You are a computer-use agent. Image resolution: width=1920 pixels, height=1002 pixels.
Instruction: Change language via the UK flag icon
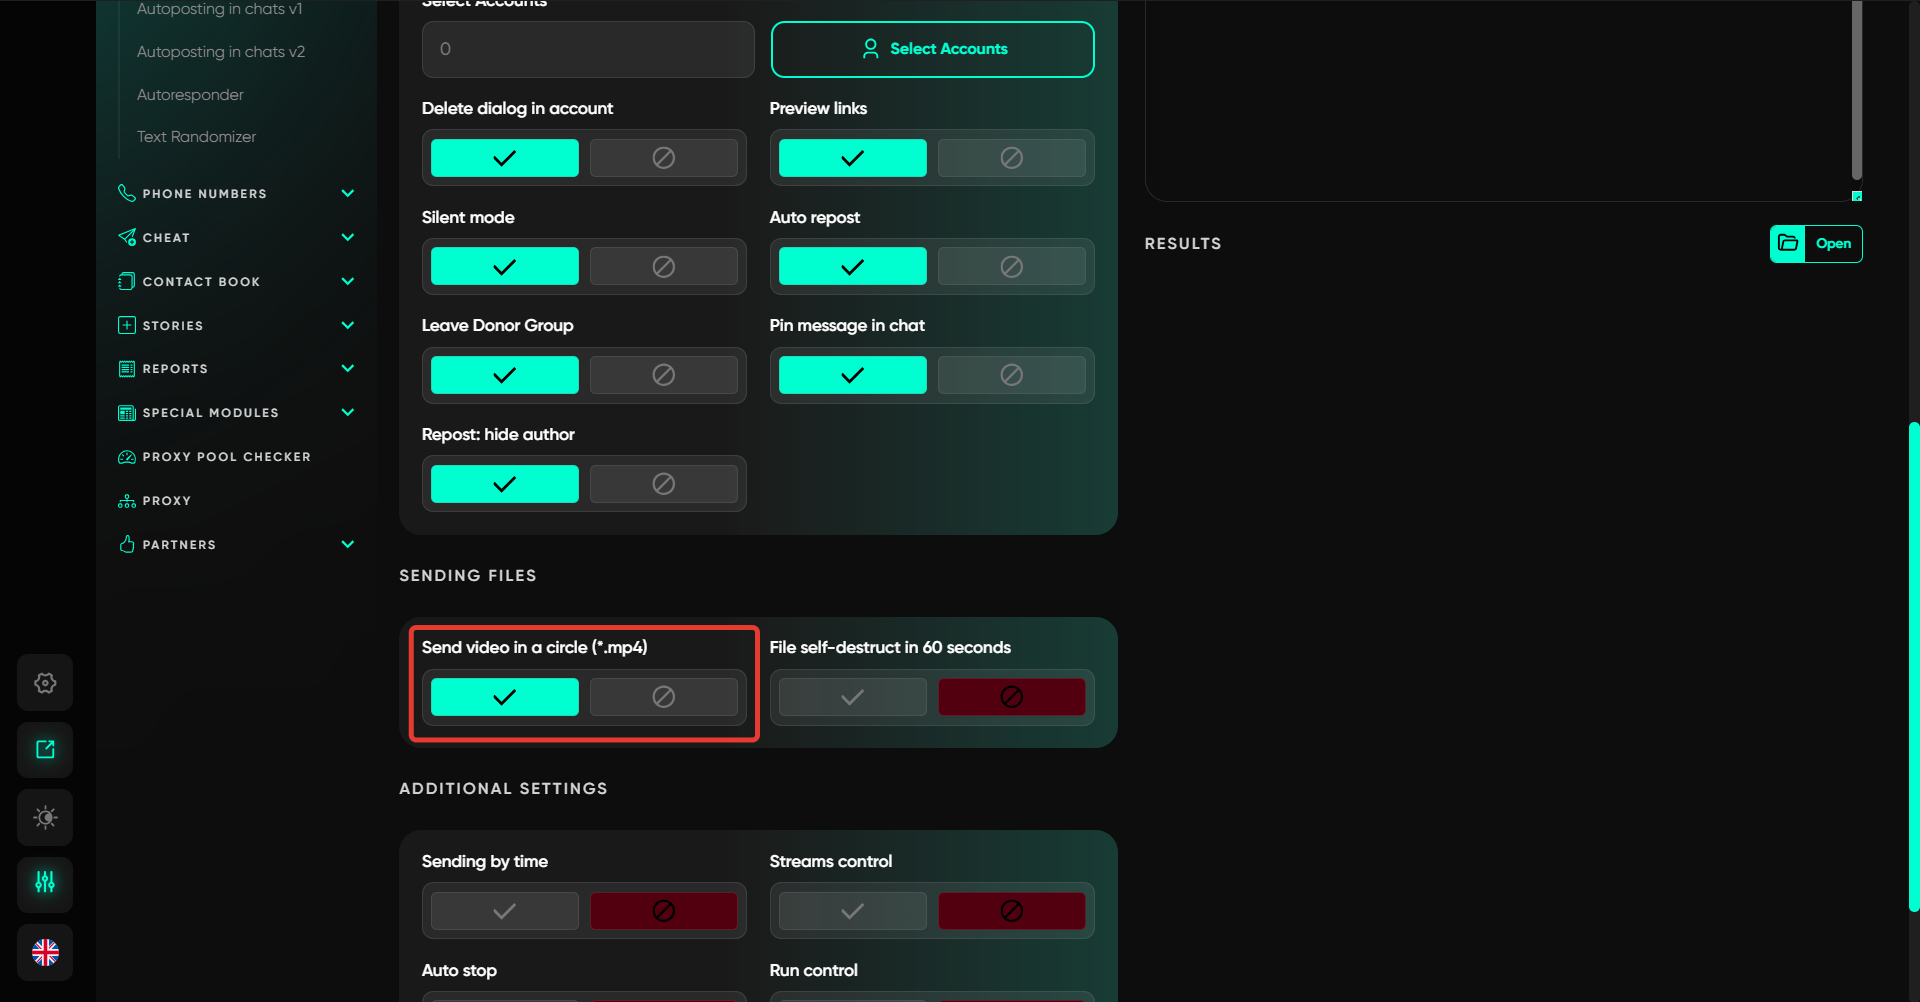pos(45,952)
